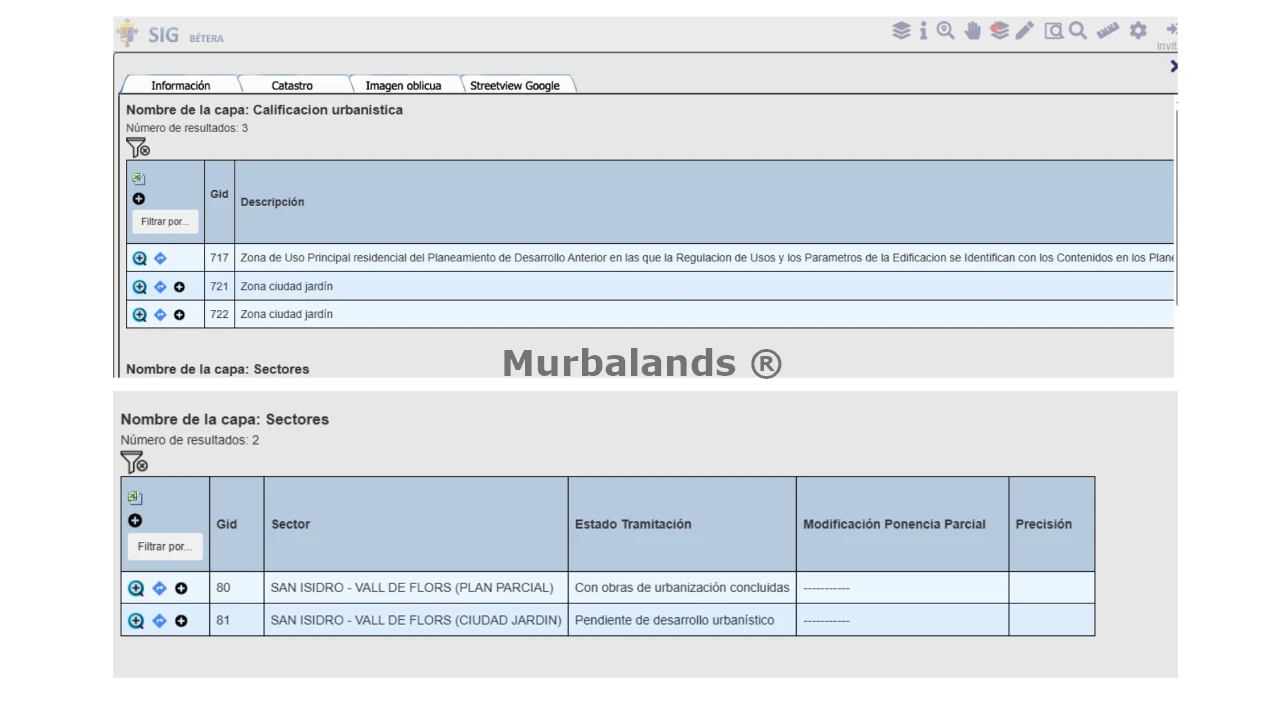Activate the ruler measurement tool
This screenshot has height=720, width=1280.
(1106, 31)
